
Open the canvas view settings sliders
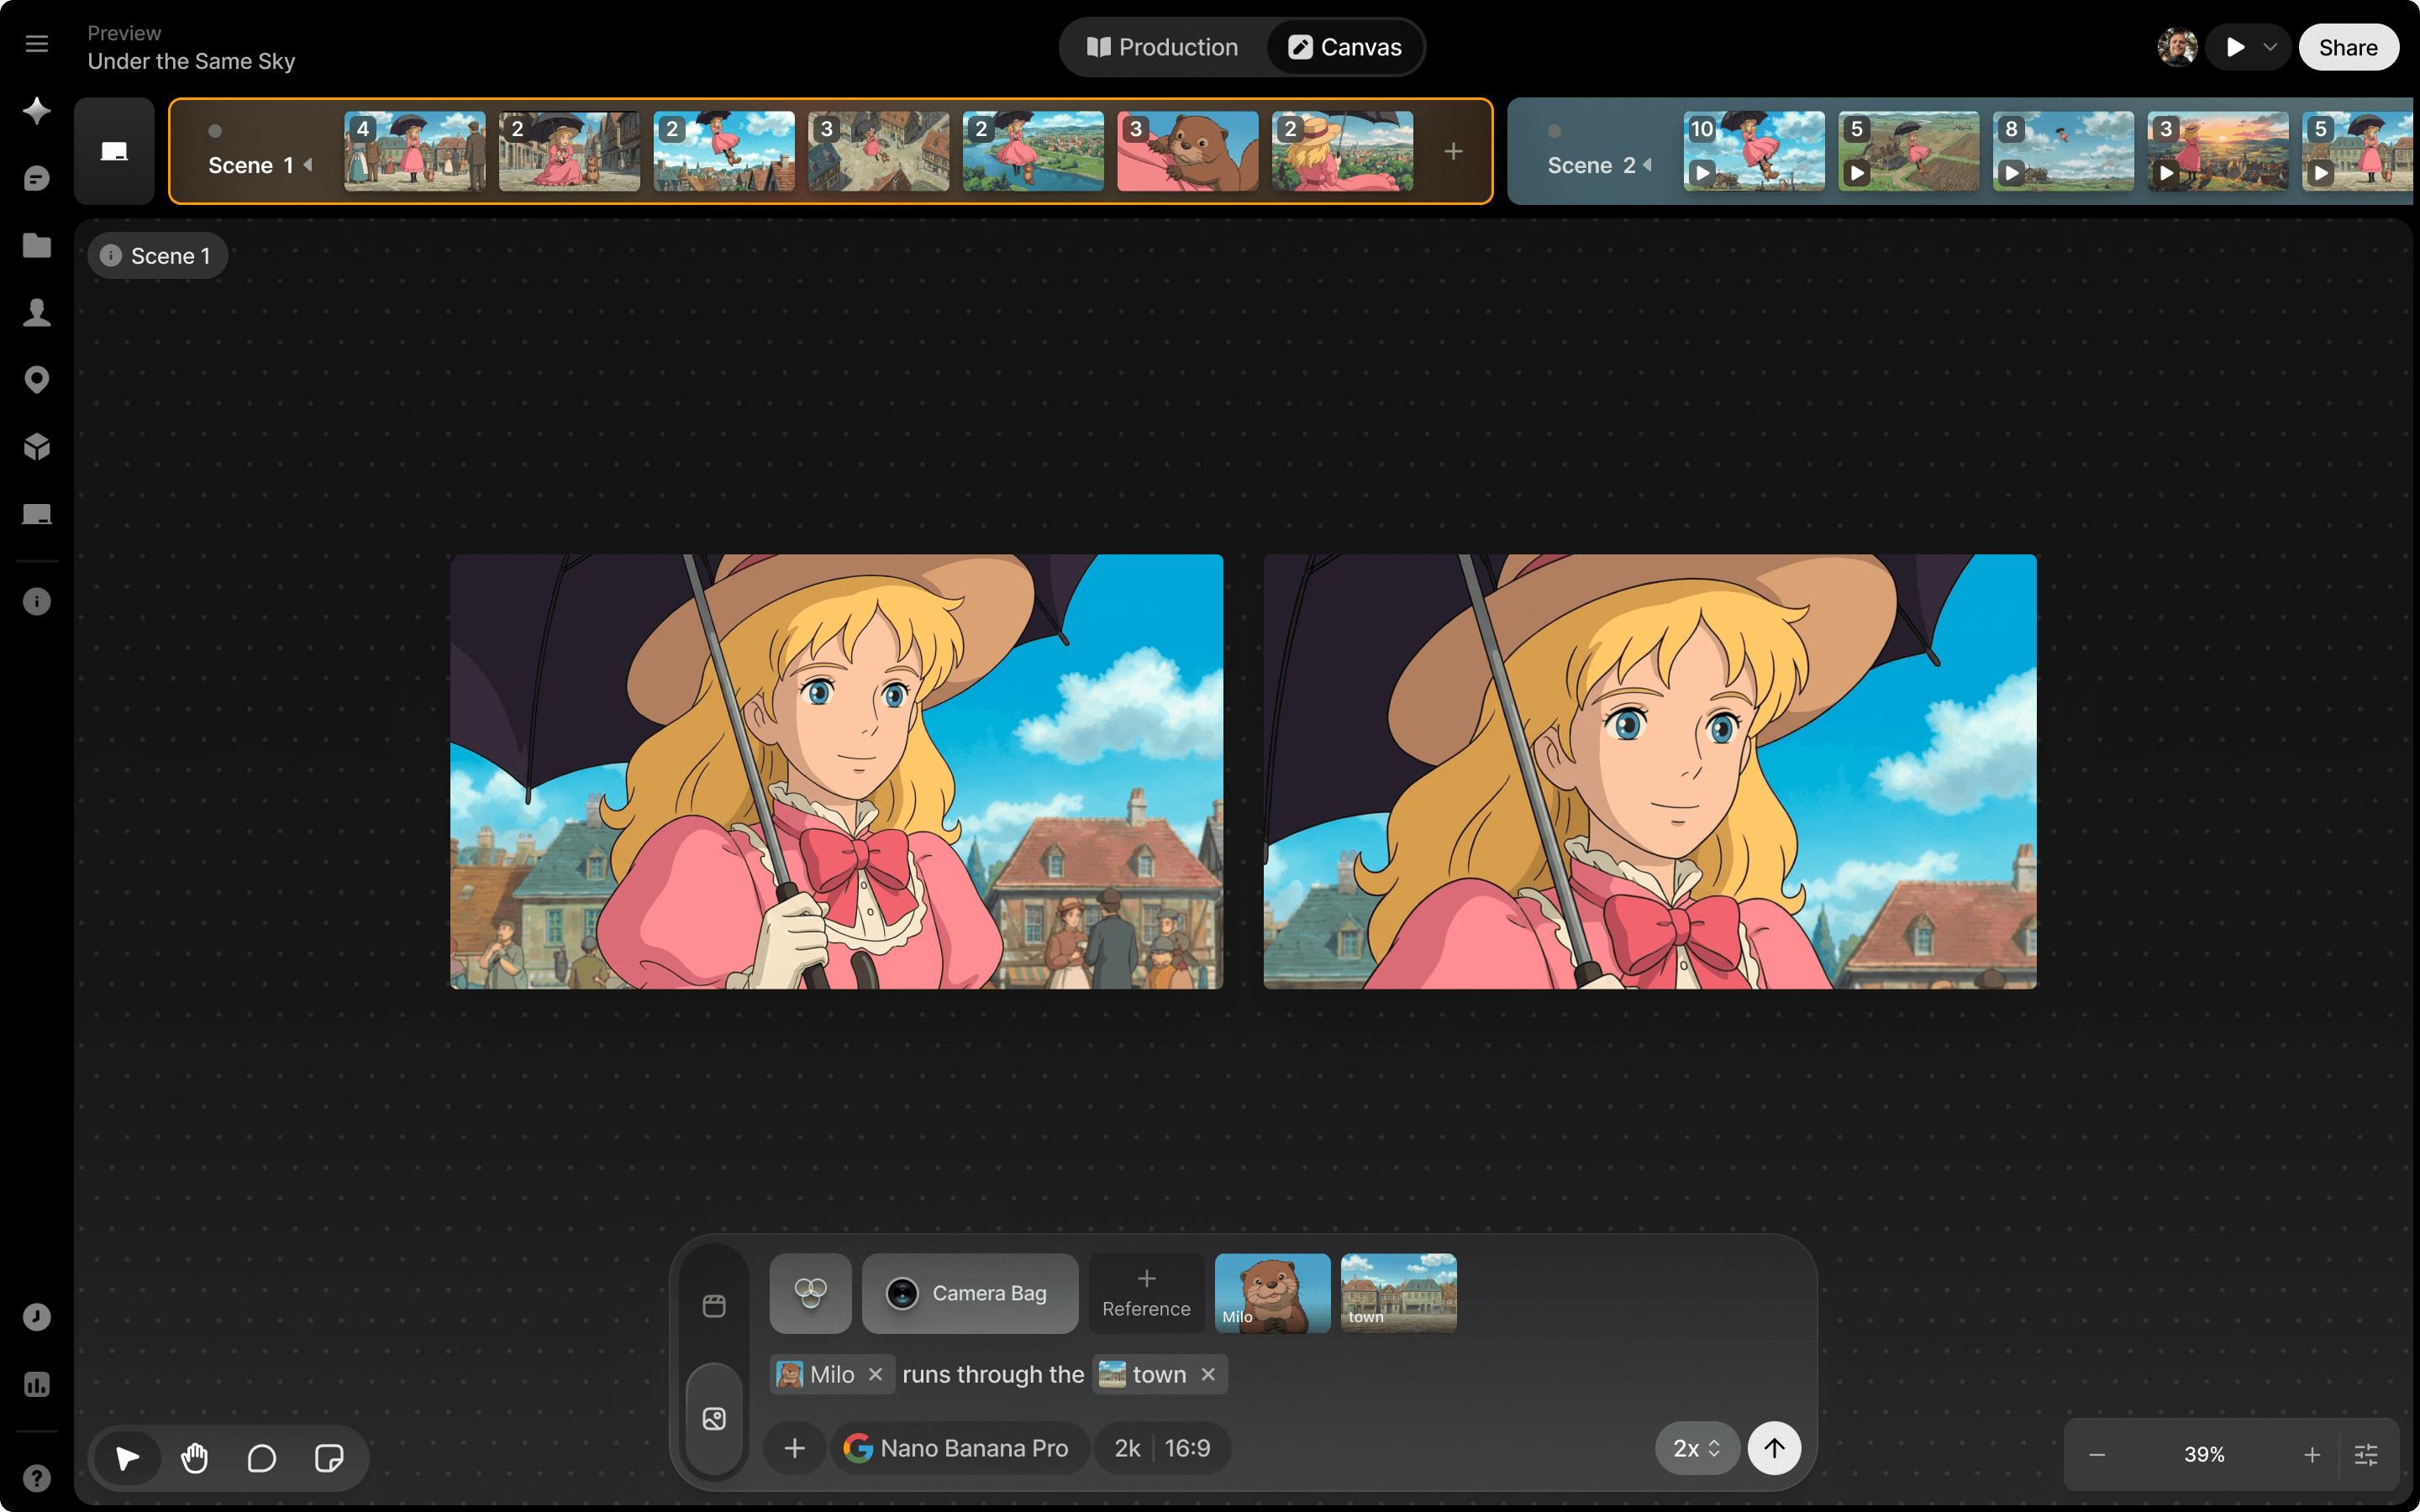tap(2366, 1455)
